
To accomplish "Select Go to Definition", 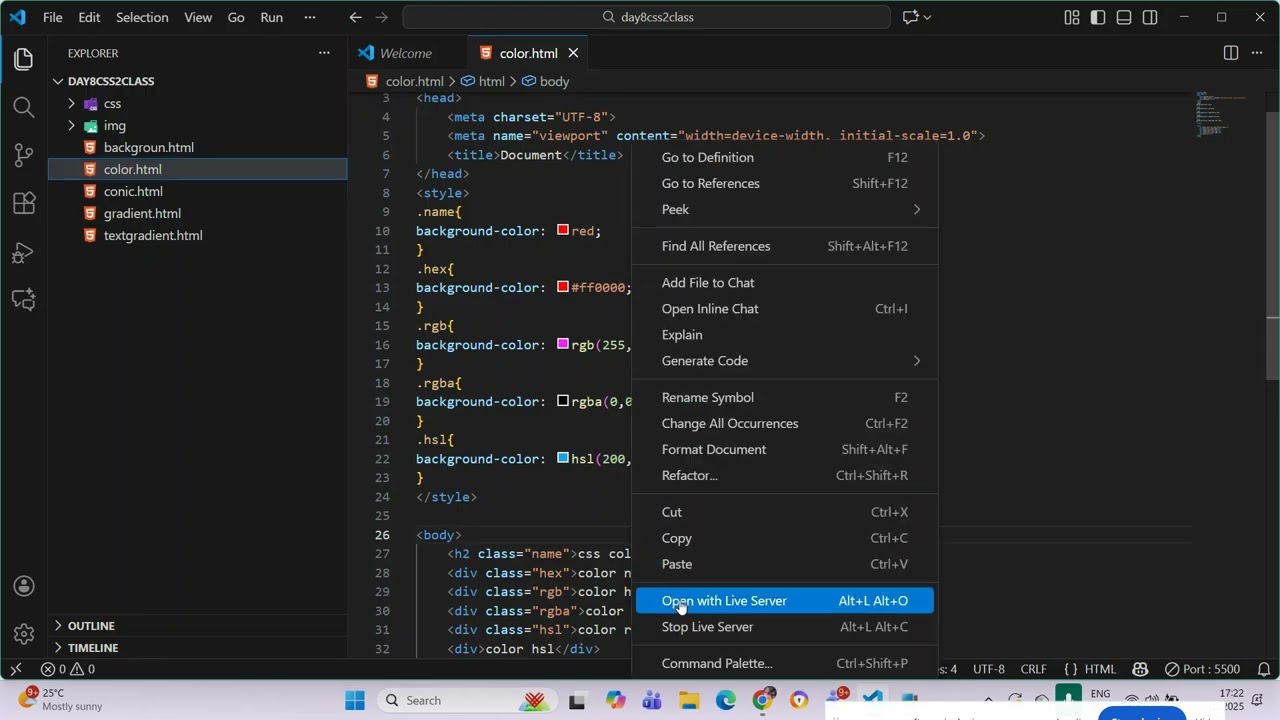I will [x=785, y=157].
